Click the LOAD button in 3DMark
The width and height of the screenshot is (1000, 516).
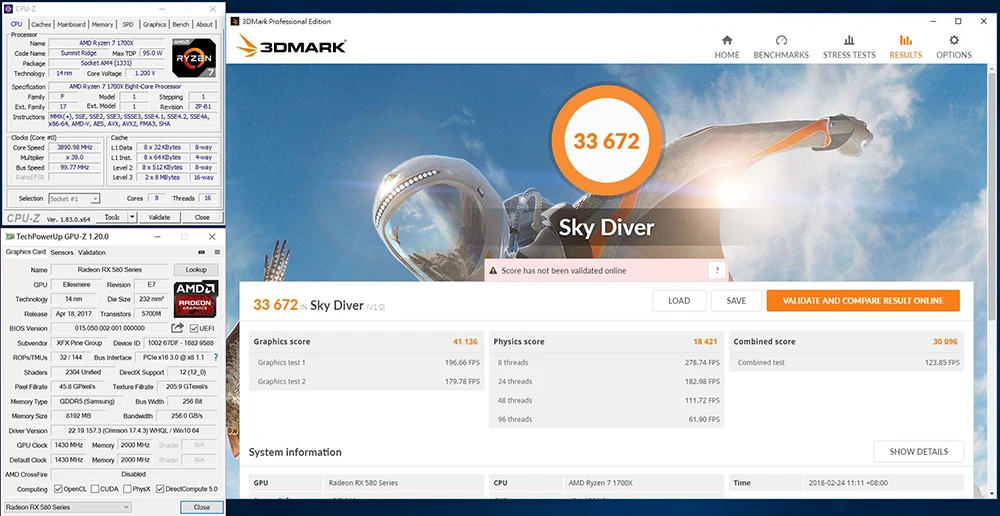click(679, 301)
